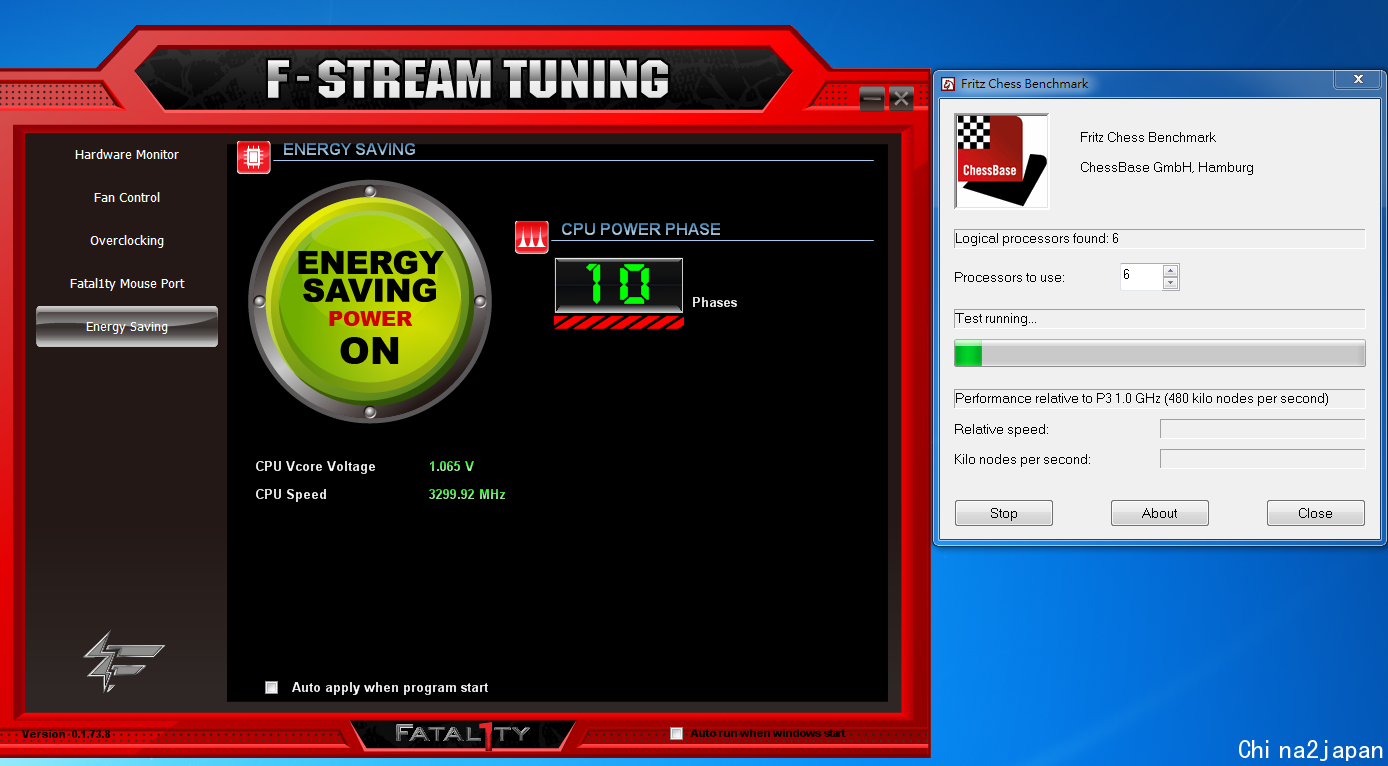The width and height of the screenshot is (1388, 766).
Task: Click the CPU POWER PHASE heading
Action: point(641,229)
